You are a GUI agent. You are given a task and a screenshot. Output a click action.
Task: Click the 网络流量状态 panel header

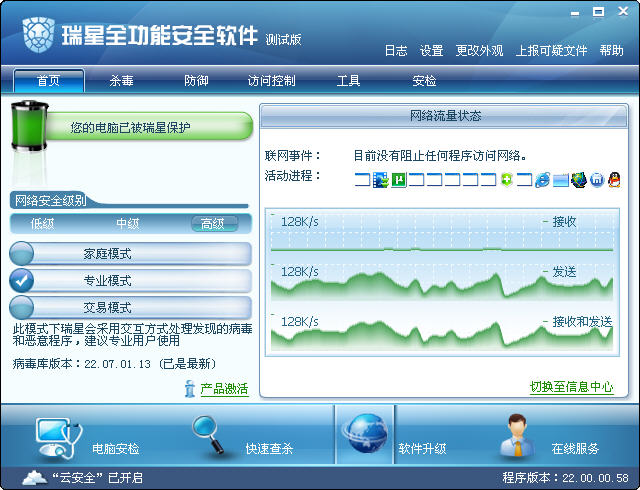[x=444, y=116]
